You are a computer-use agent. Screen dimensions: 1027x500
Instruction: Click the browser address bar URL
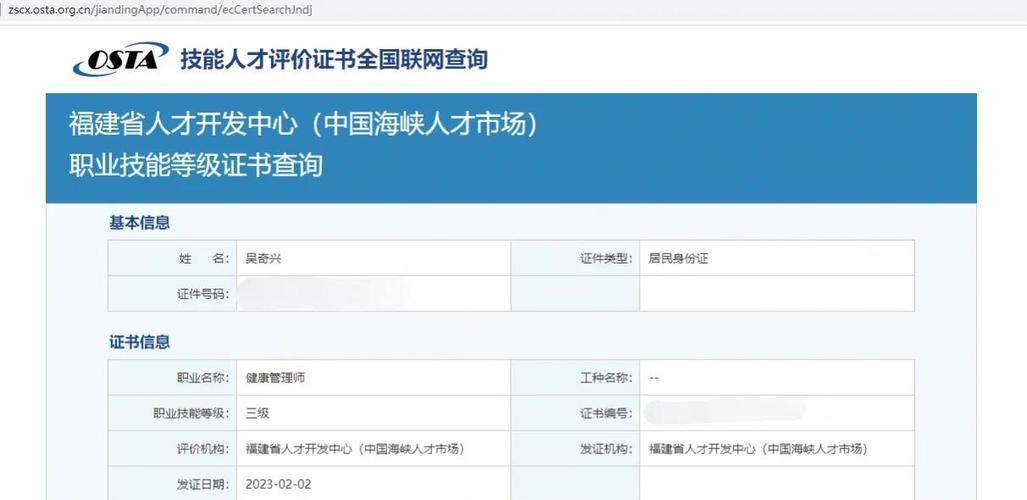(160, 10)
